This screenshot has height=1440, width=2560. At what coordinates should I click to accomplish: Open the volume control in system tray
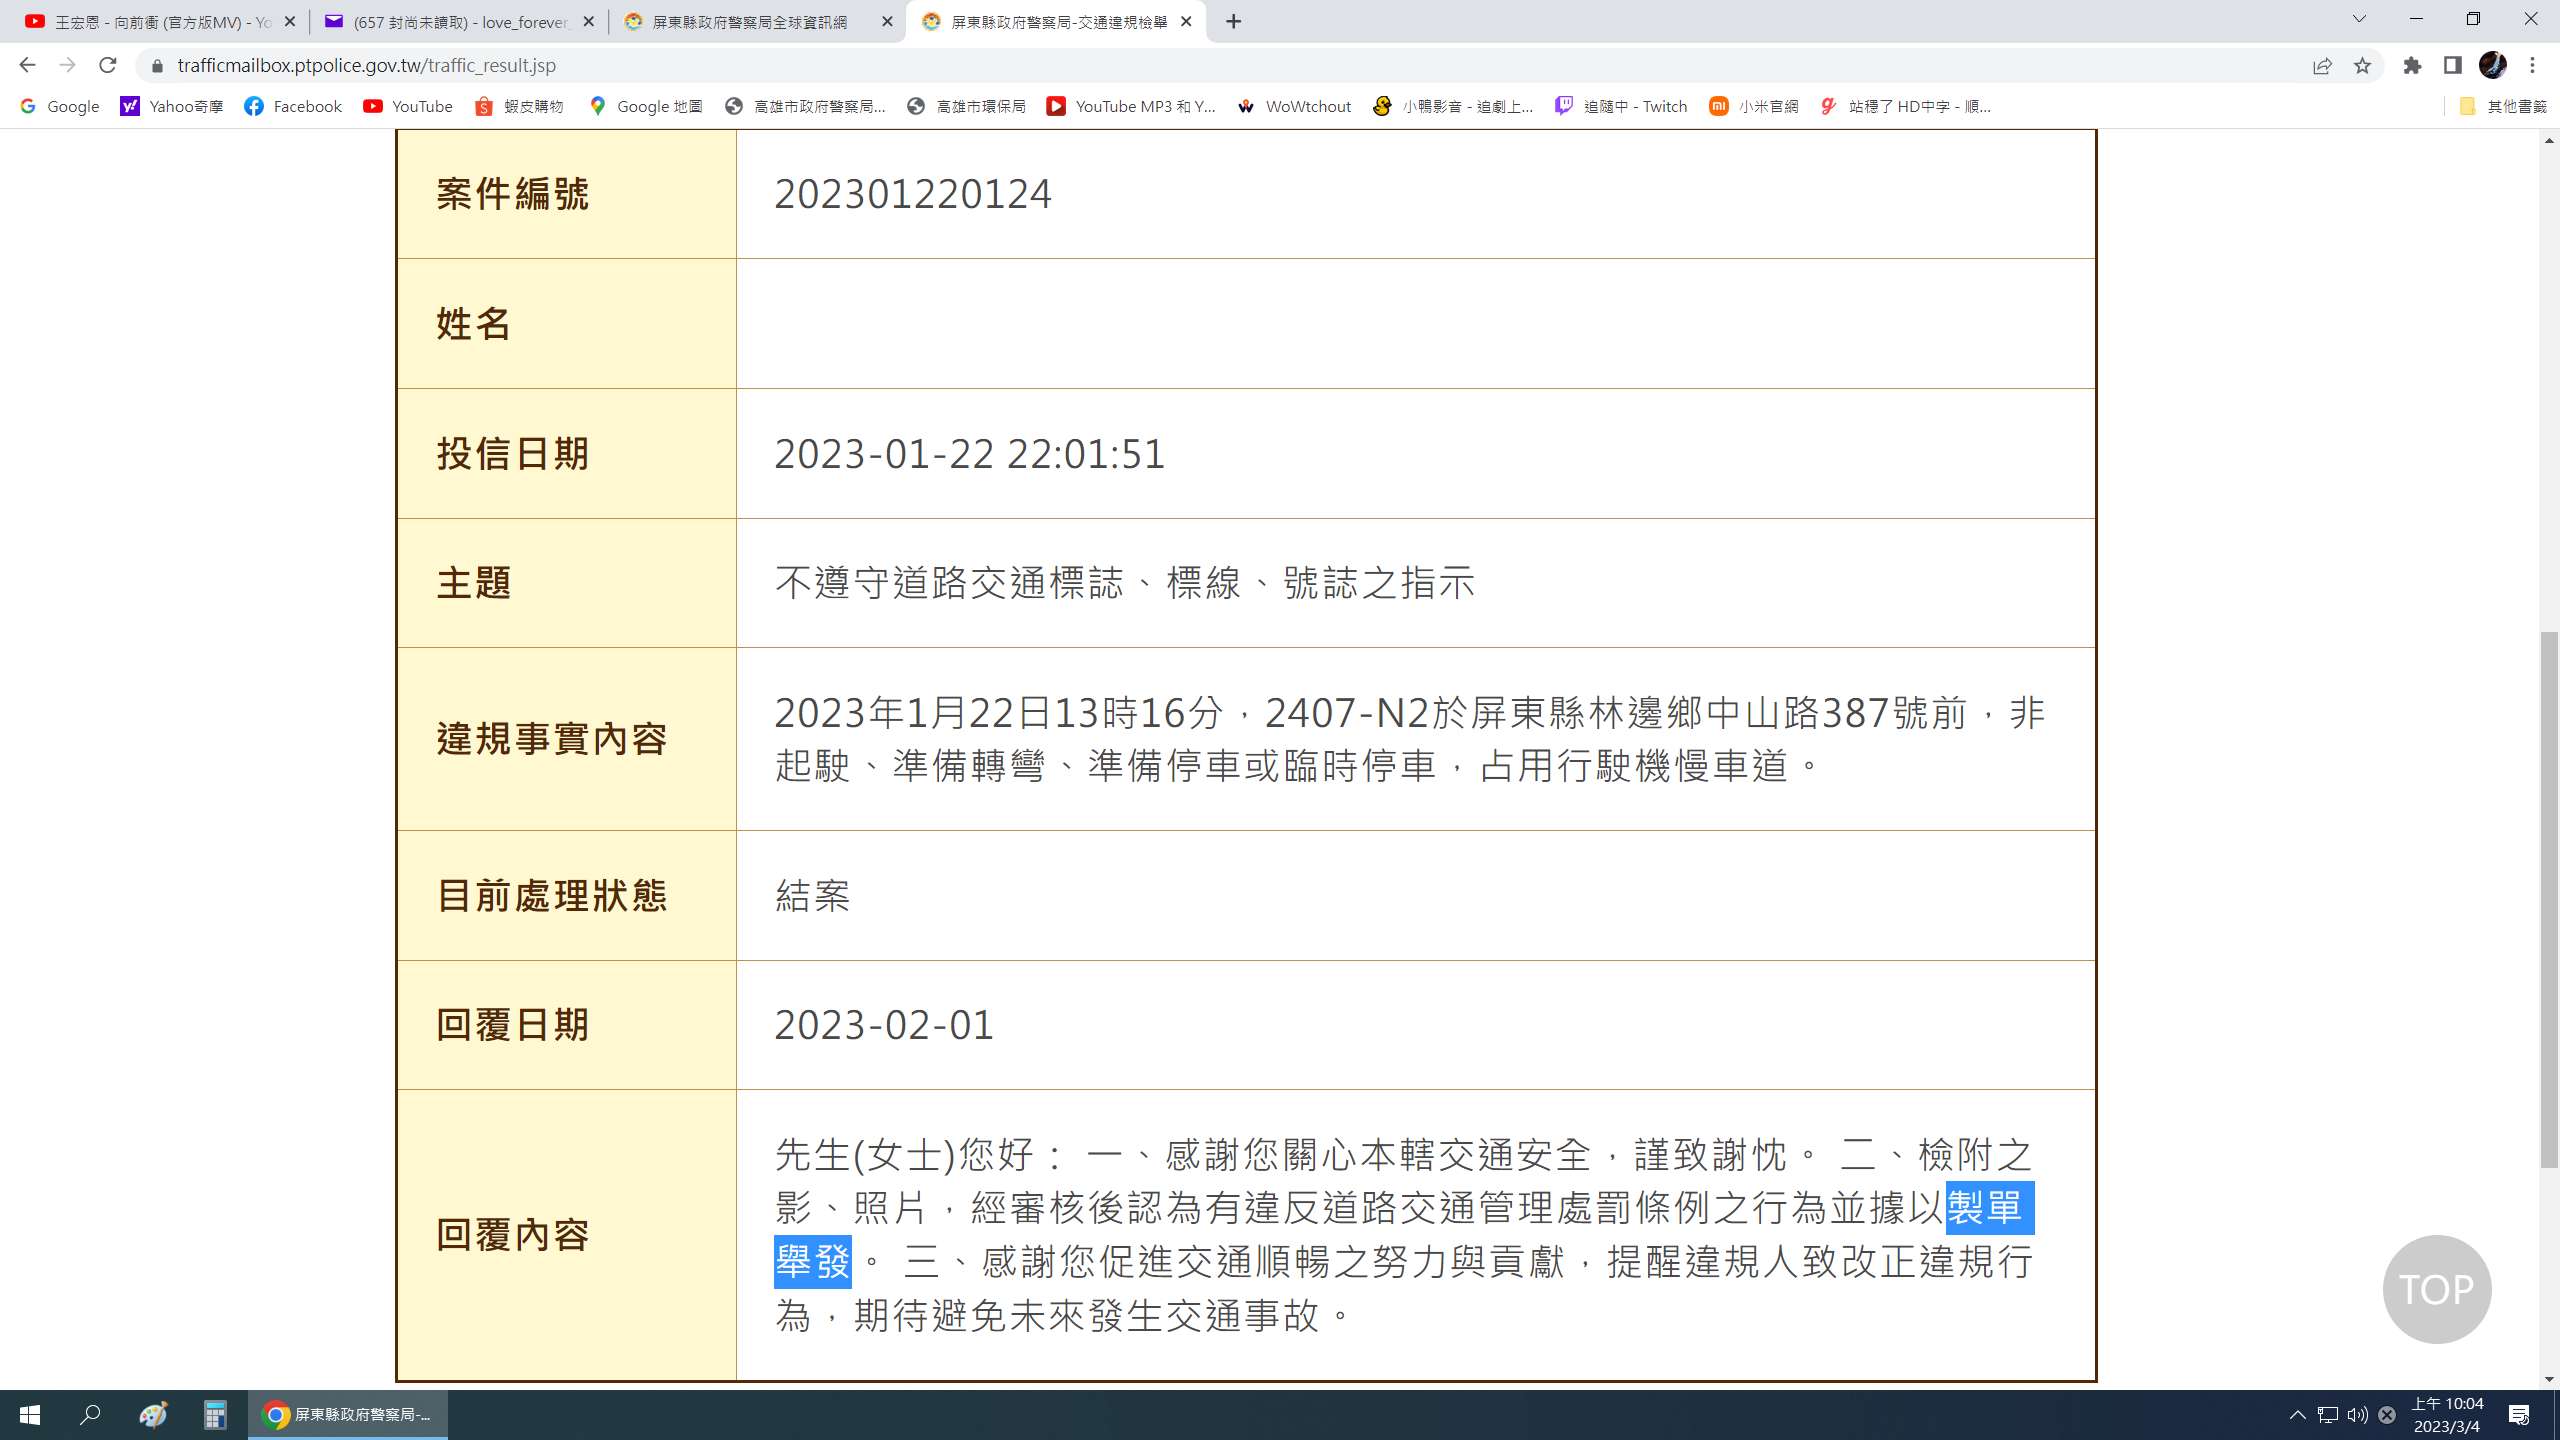(2357, 1415)
